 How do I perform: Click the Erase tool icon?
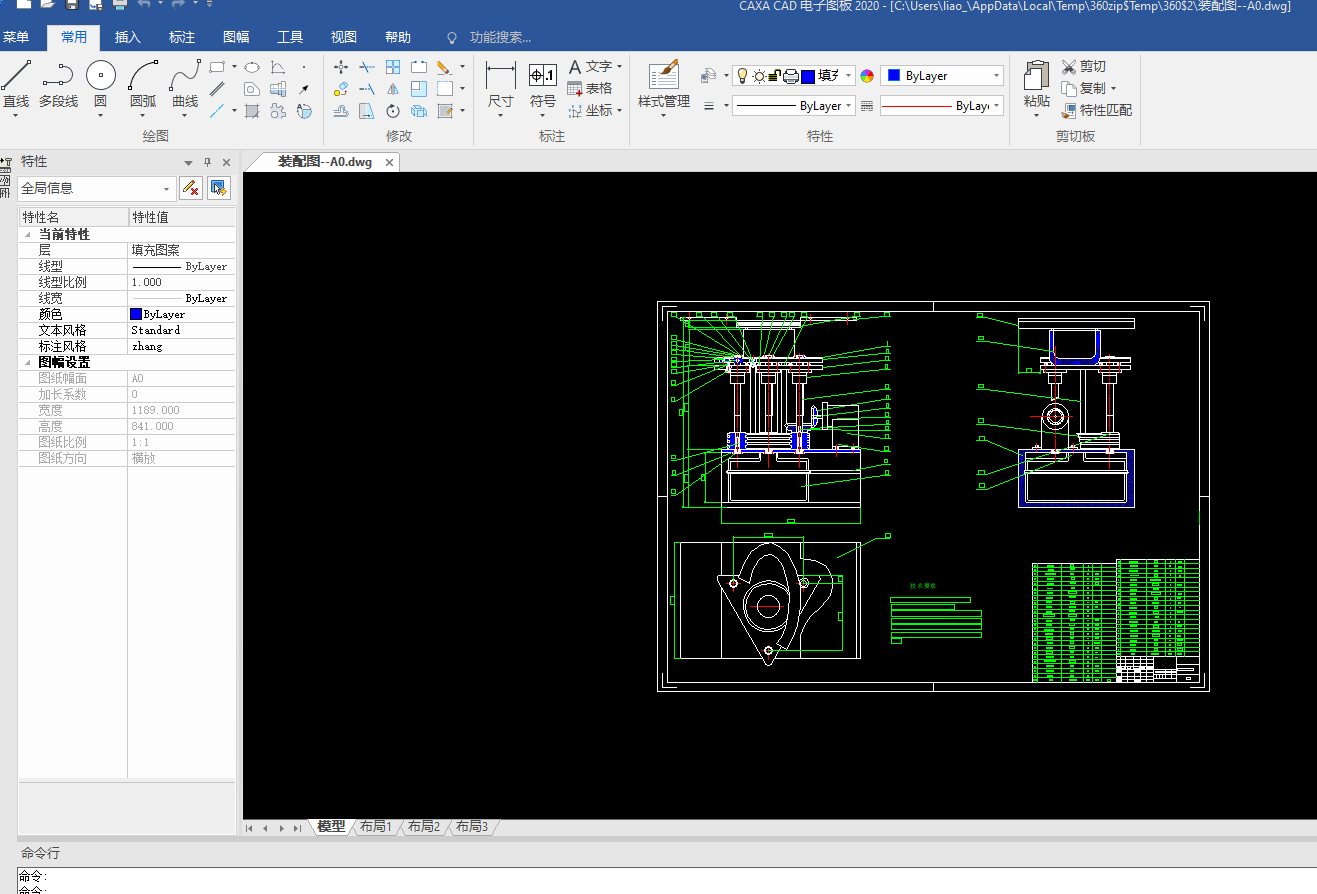tap(445, 67)
